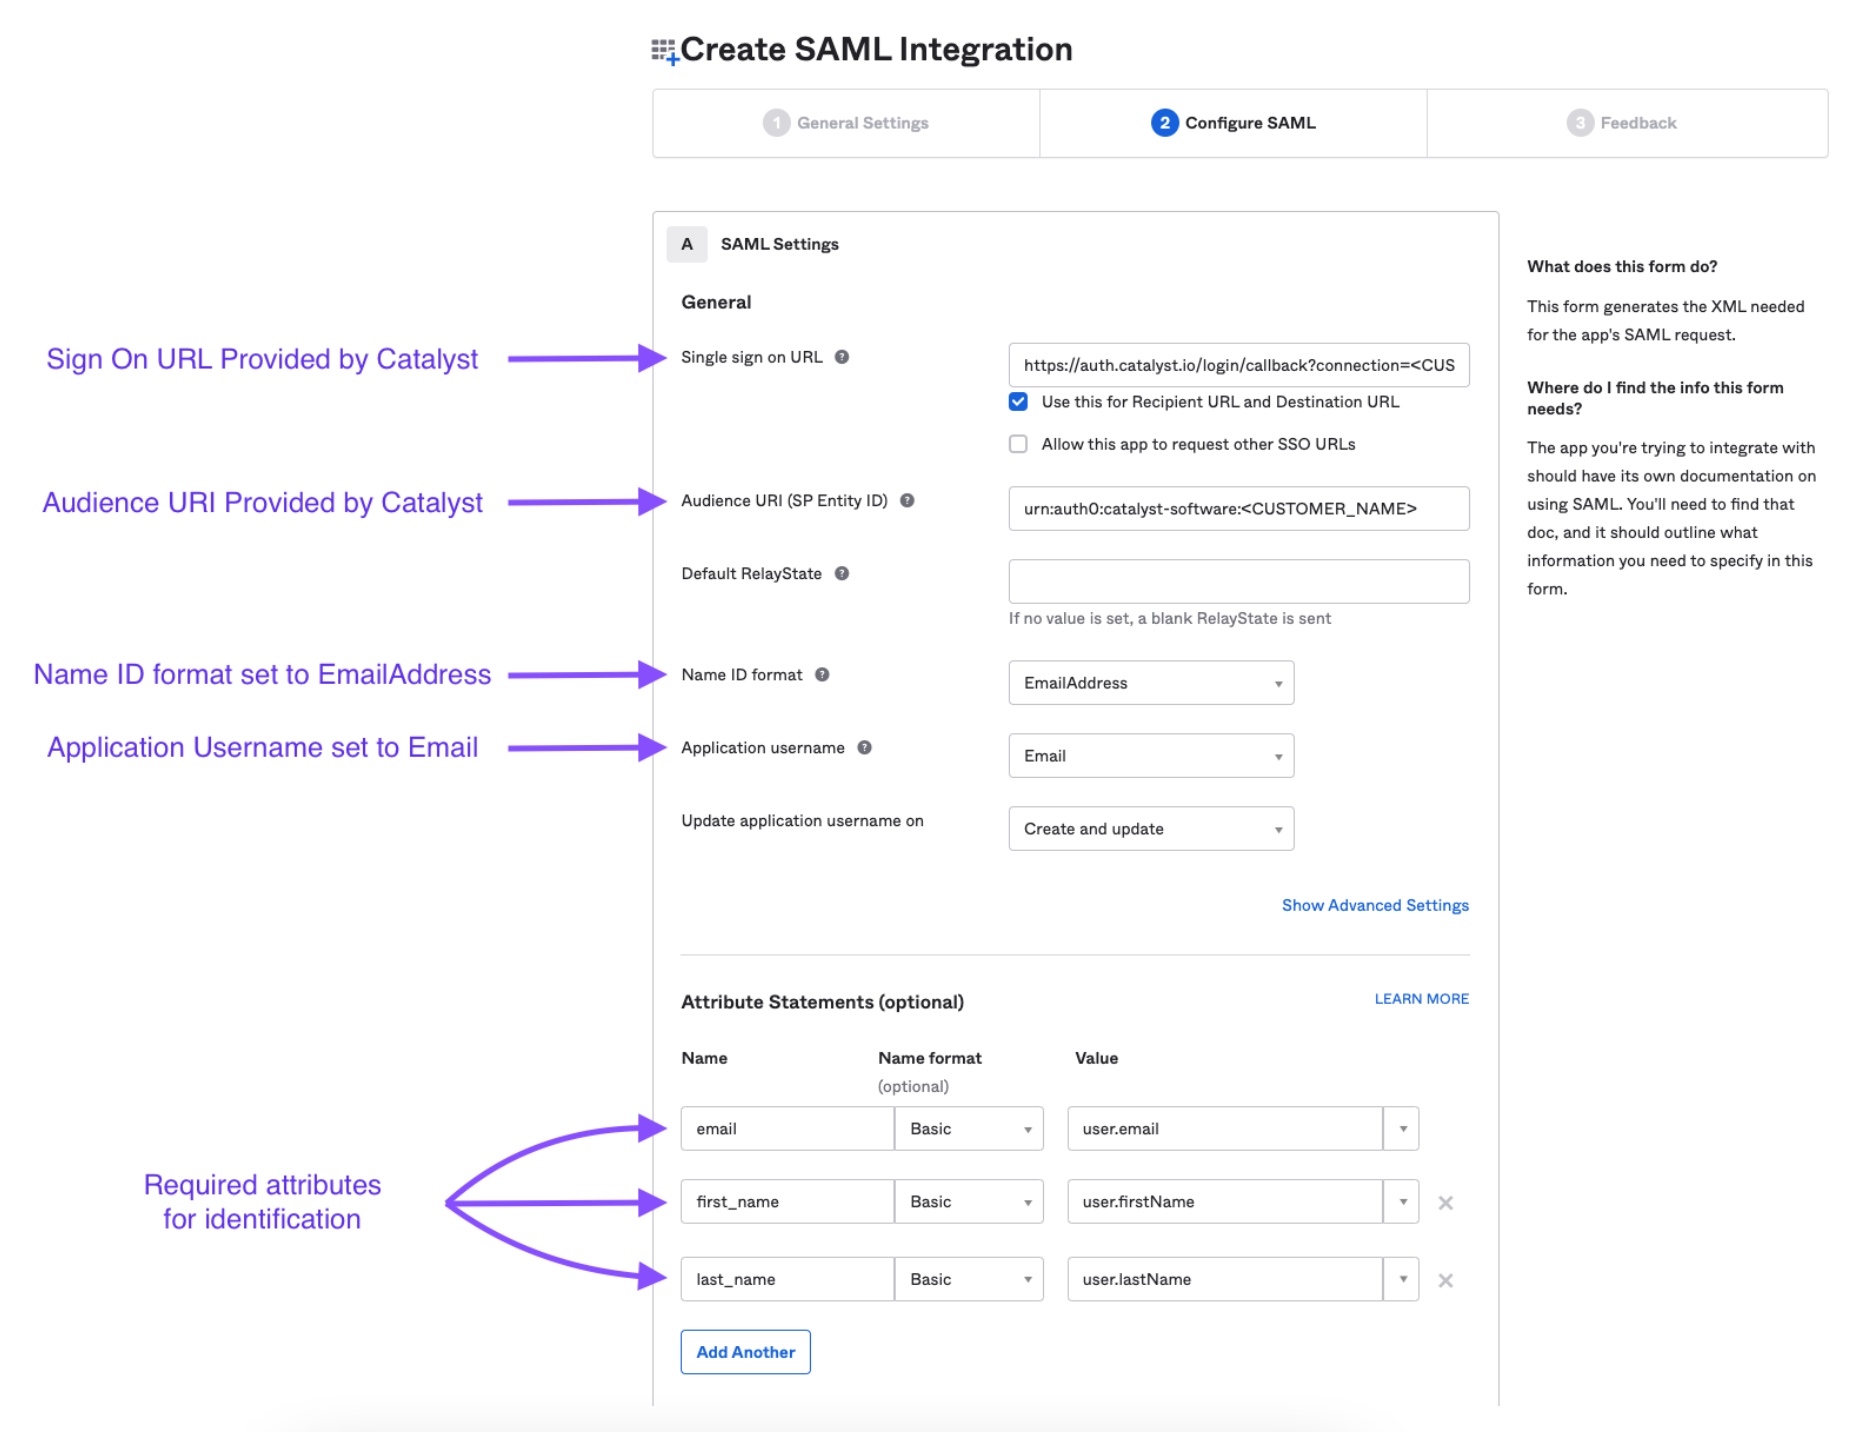The width and height of the screenshot is (1862, 1432).
Task: Go to General Settings step tab
Action: 846,123
